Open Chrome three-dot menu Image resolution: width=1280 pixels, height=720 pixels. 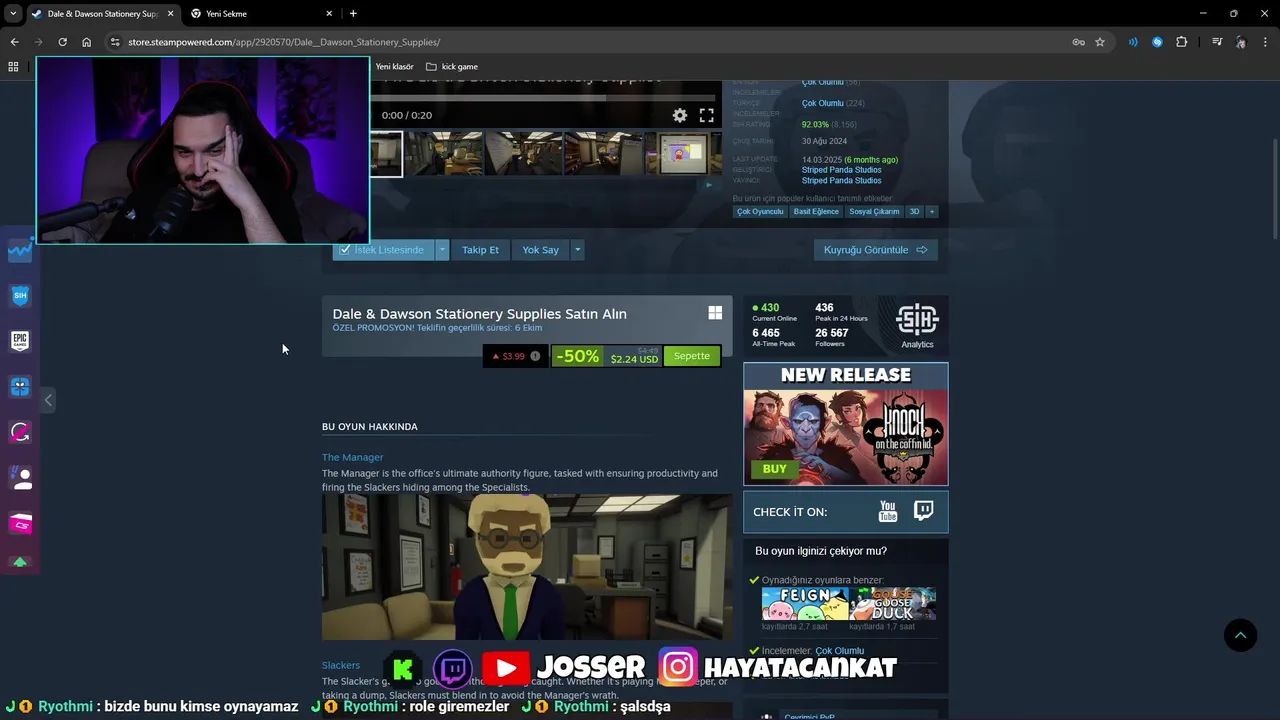click(1265, 42)
